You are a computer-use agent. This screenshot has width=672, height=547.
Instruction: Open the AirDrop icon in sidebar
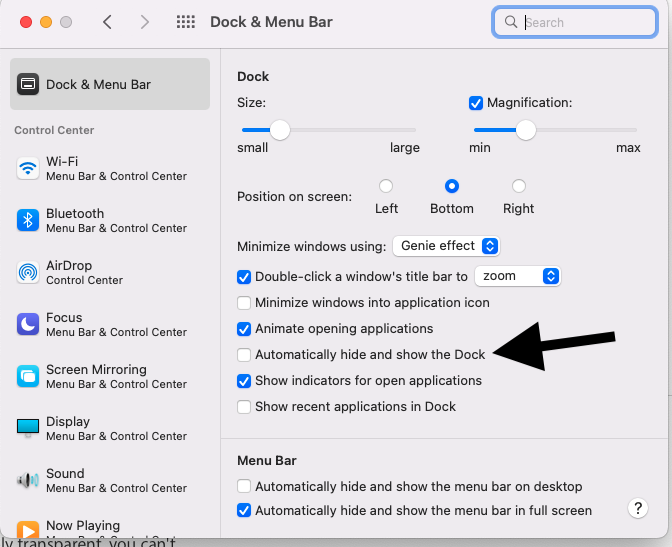click(28, 272)
